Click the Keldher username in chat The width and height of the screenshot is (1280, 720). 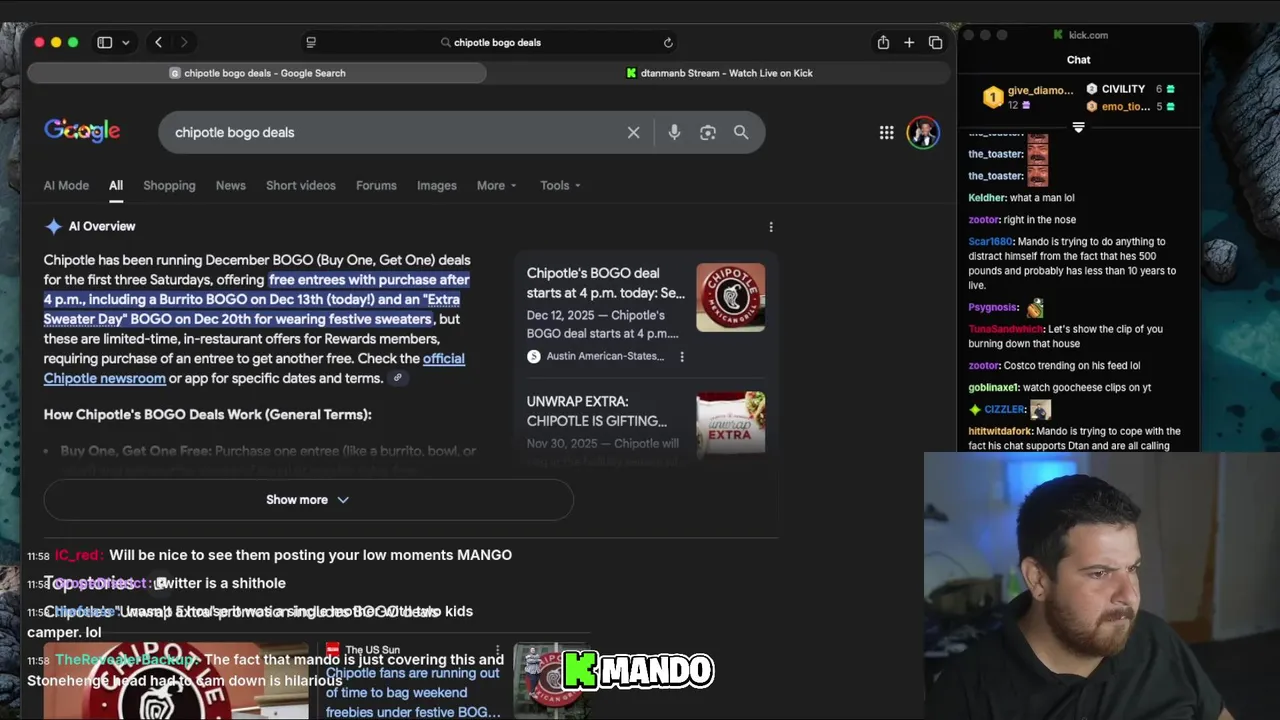987,197
